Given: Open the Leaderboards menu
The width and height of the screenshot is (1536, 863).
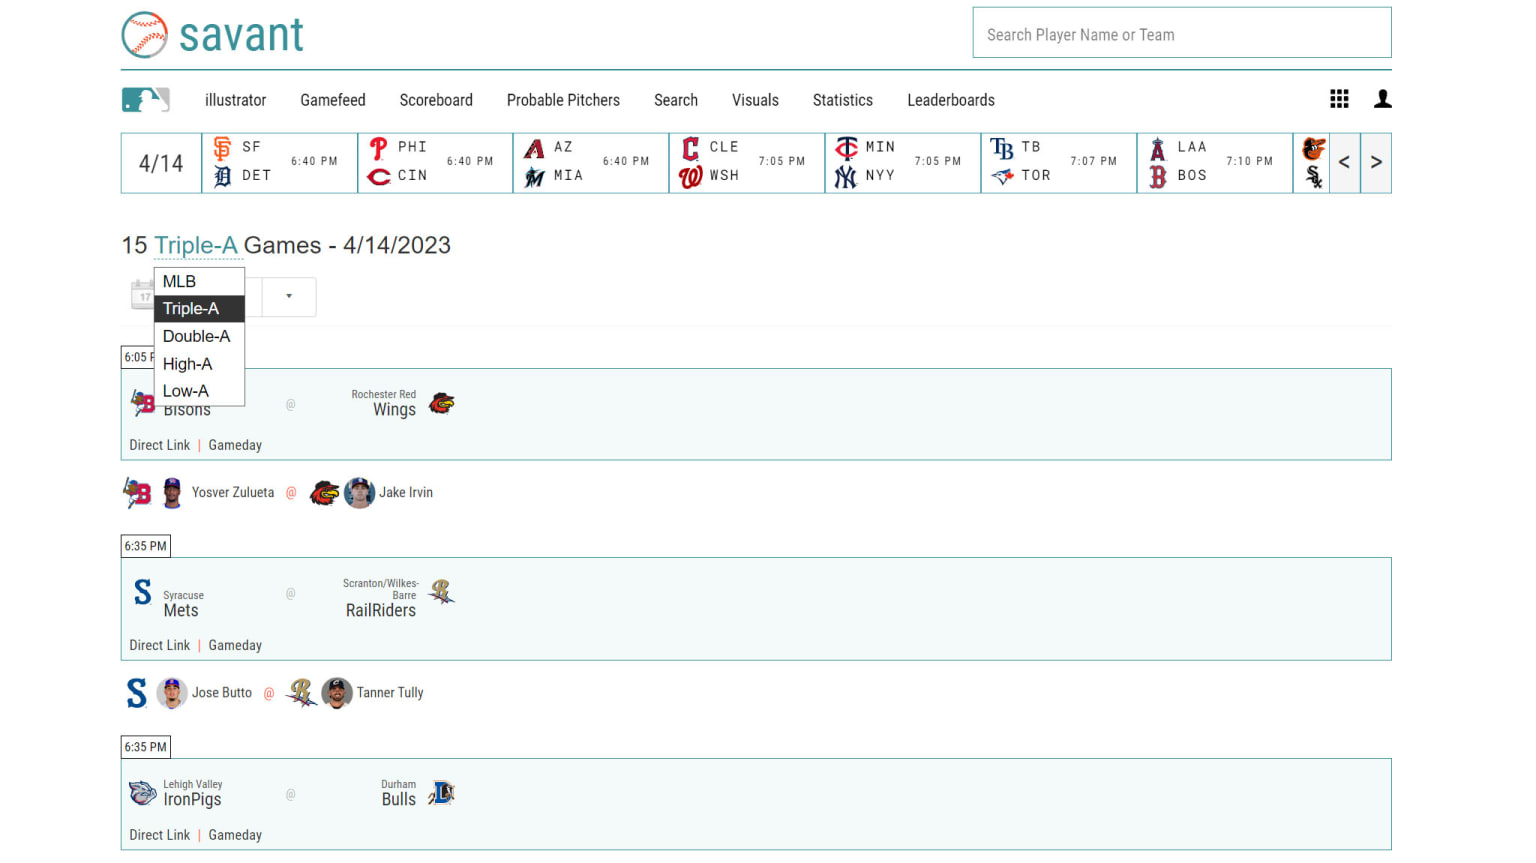Looking at the screenshot, I should coord(950,100).
